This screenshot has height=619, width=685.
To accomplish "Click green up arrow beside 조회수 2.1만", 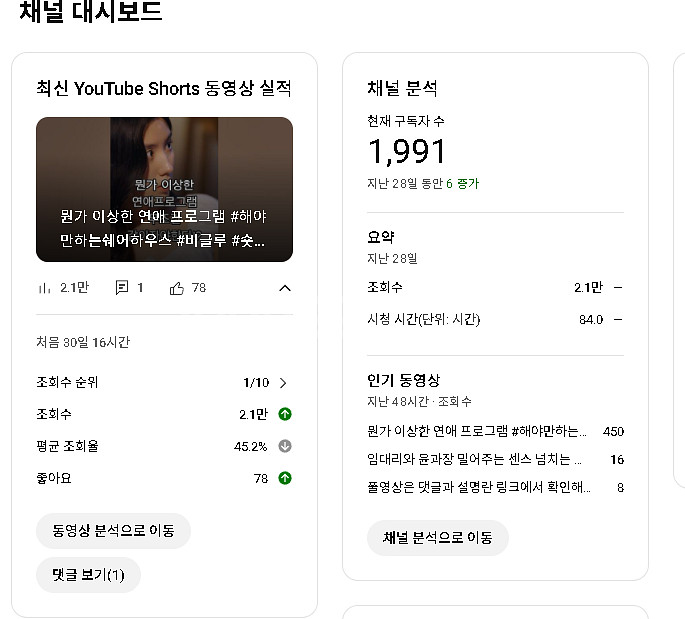I will click(284, 414).
